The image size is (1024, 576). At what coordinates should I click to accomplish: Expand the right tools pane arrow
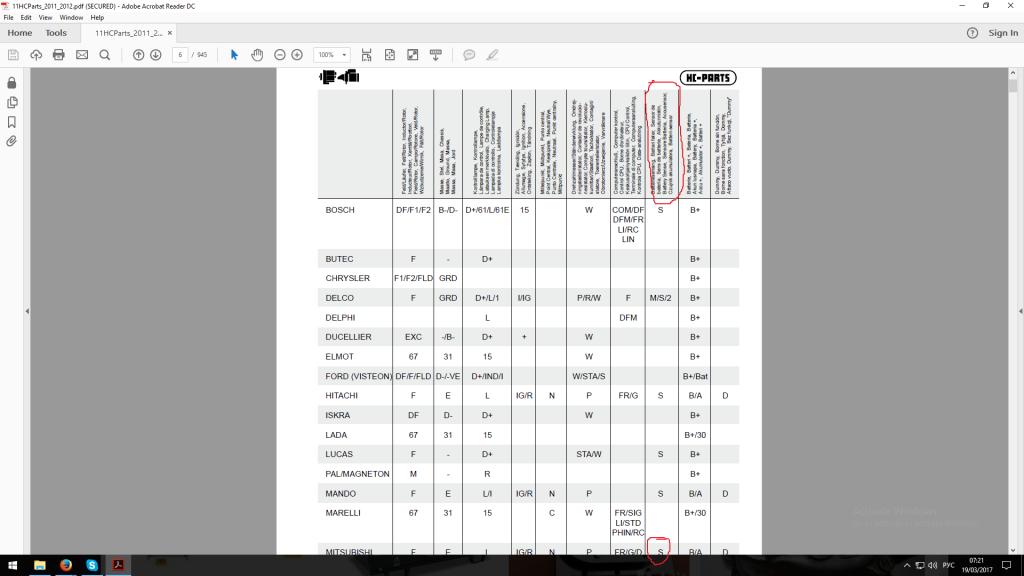[x=1020, y=312]
